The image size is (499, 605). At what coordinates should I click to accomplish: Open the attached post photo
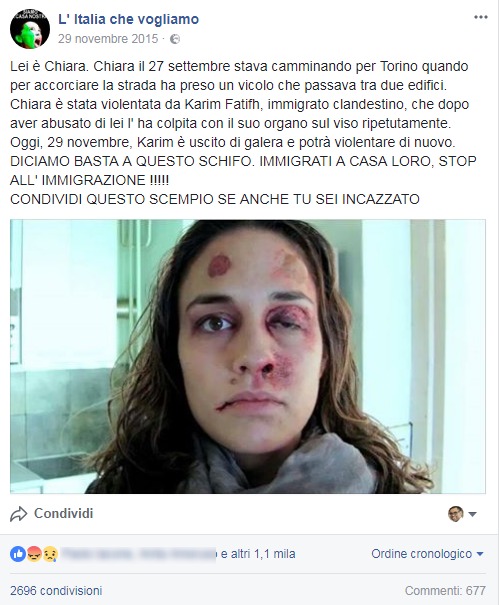pyautogui.click(x=248, y=357)
